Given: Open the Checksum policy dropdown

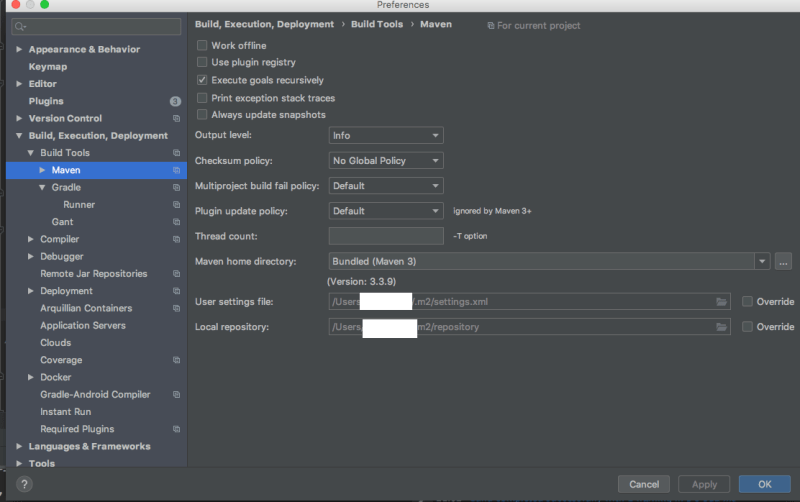Looking at the screenshot, I should pos(386,161).
